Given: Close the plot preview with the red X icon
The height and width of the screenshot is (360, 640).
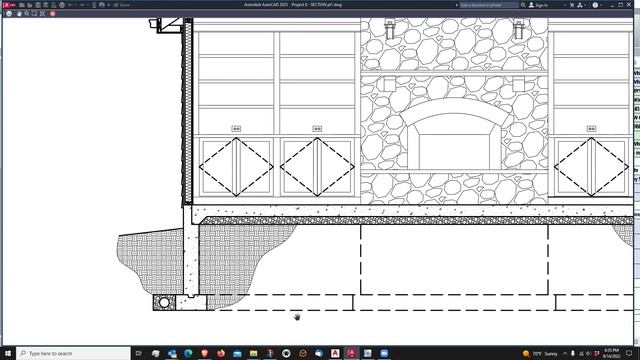Looking at the screenshot, I should click(53, 13).
